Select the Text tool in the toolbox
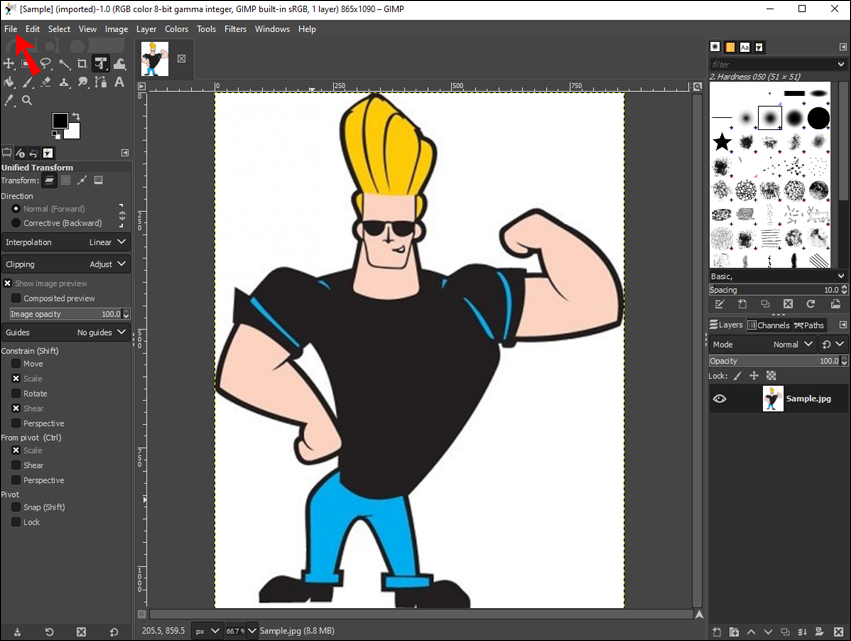The image size is (851, 641). click(119, 82)
